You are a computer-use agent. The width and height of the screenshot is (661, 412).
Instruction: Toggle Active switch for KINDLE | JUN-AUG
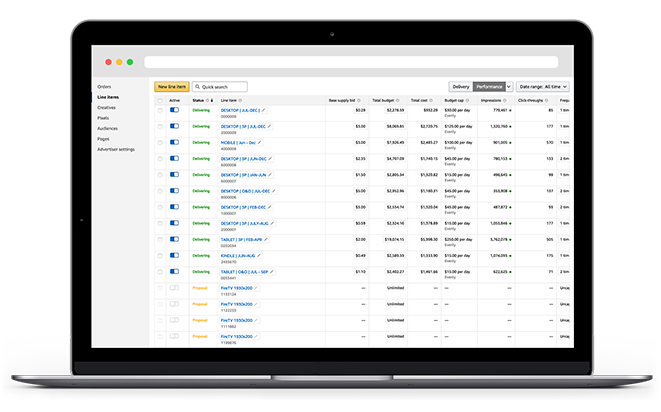coord(174,255)
